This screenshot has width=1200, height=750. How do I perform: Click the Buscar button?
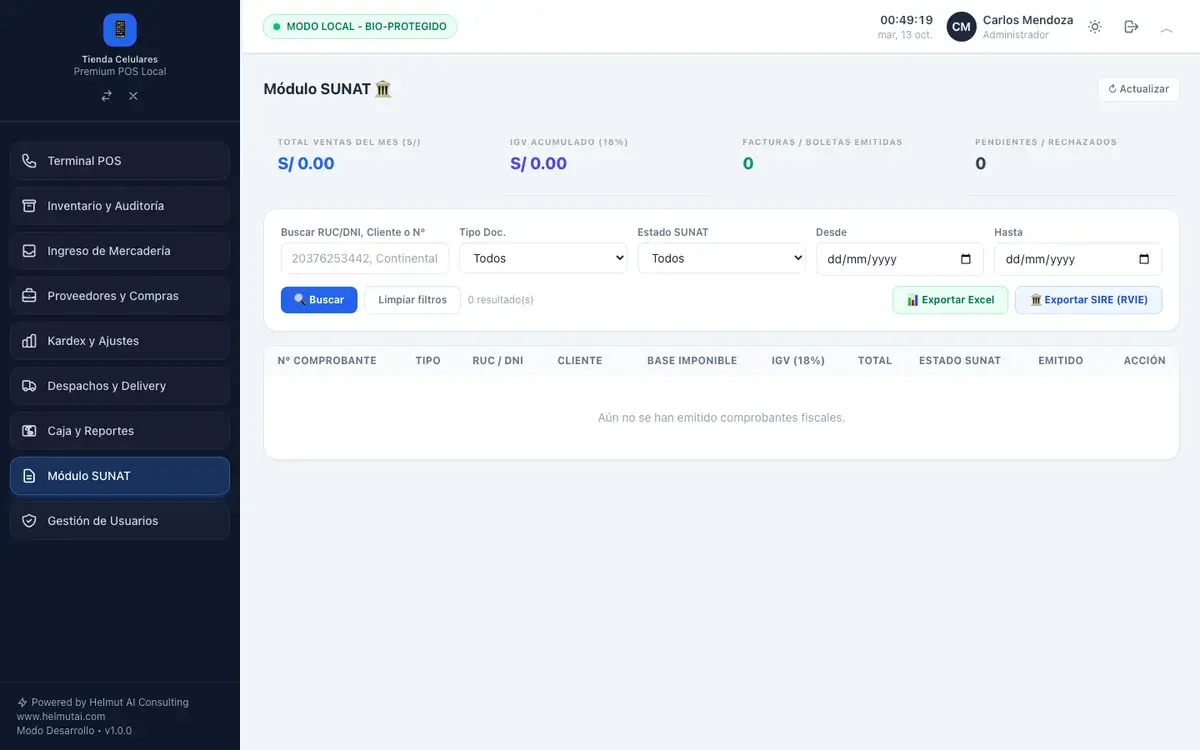319,300
